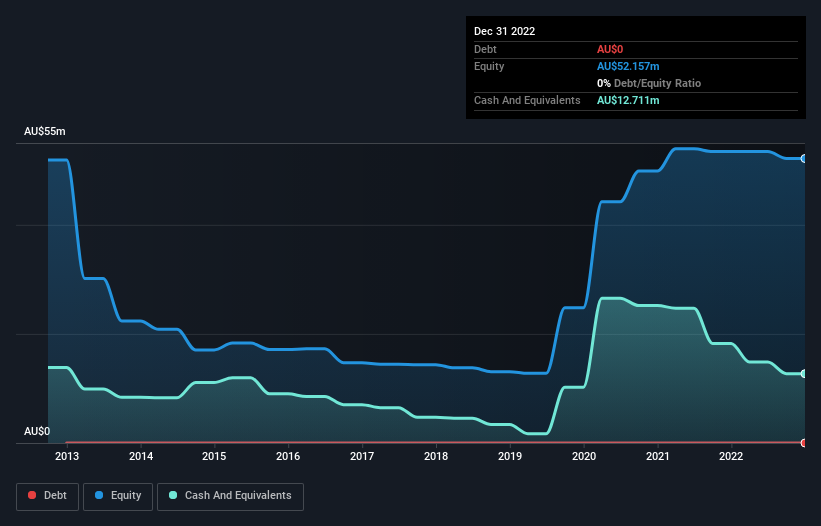Click the 2019 x-axis label
This screenshot has width=821, height=526.
click(x=509, y=456)
